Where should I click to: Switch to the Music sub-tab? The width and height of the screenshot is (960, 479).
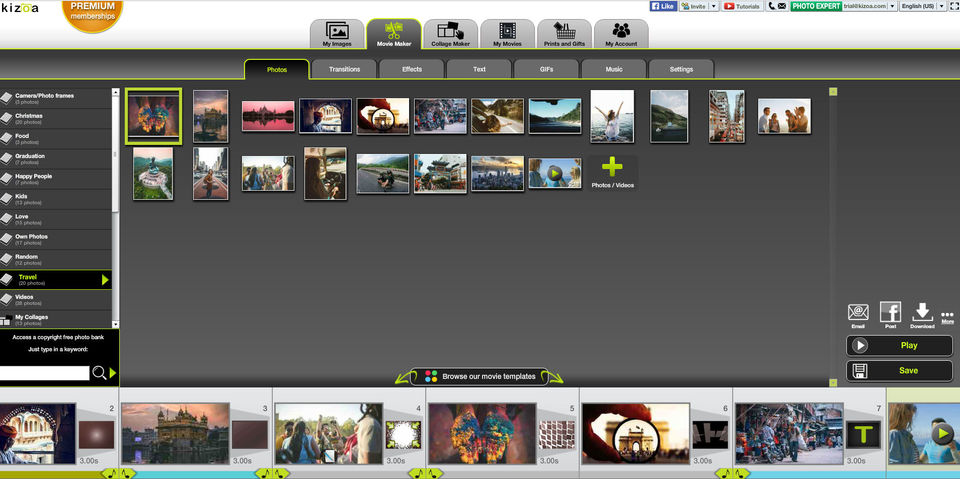click(x=614, y=69)
